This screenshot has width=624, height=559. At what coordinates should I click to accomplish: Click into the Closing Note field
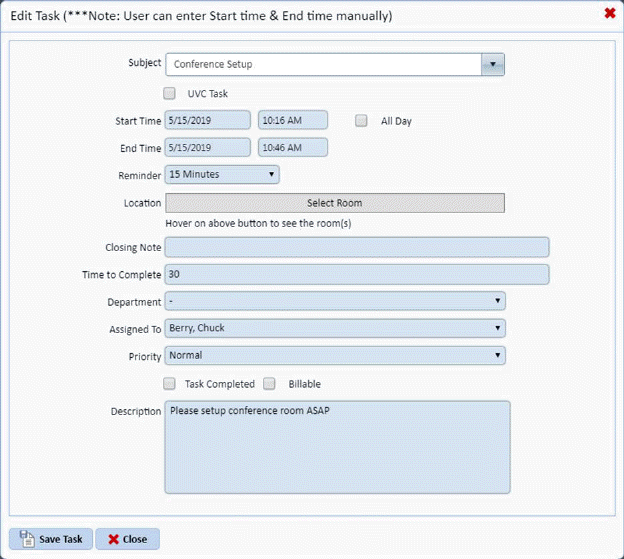click(x=357, y=247)
